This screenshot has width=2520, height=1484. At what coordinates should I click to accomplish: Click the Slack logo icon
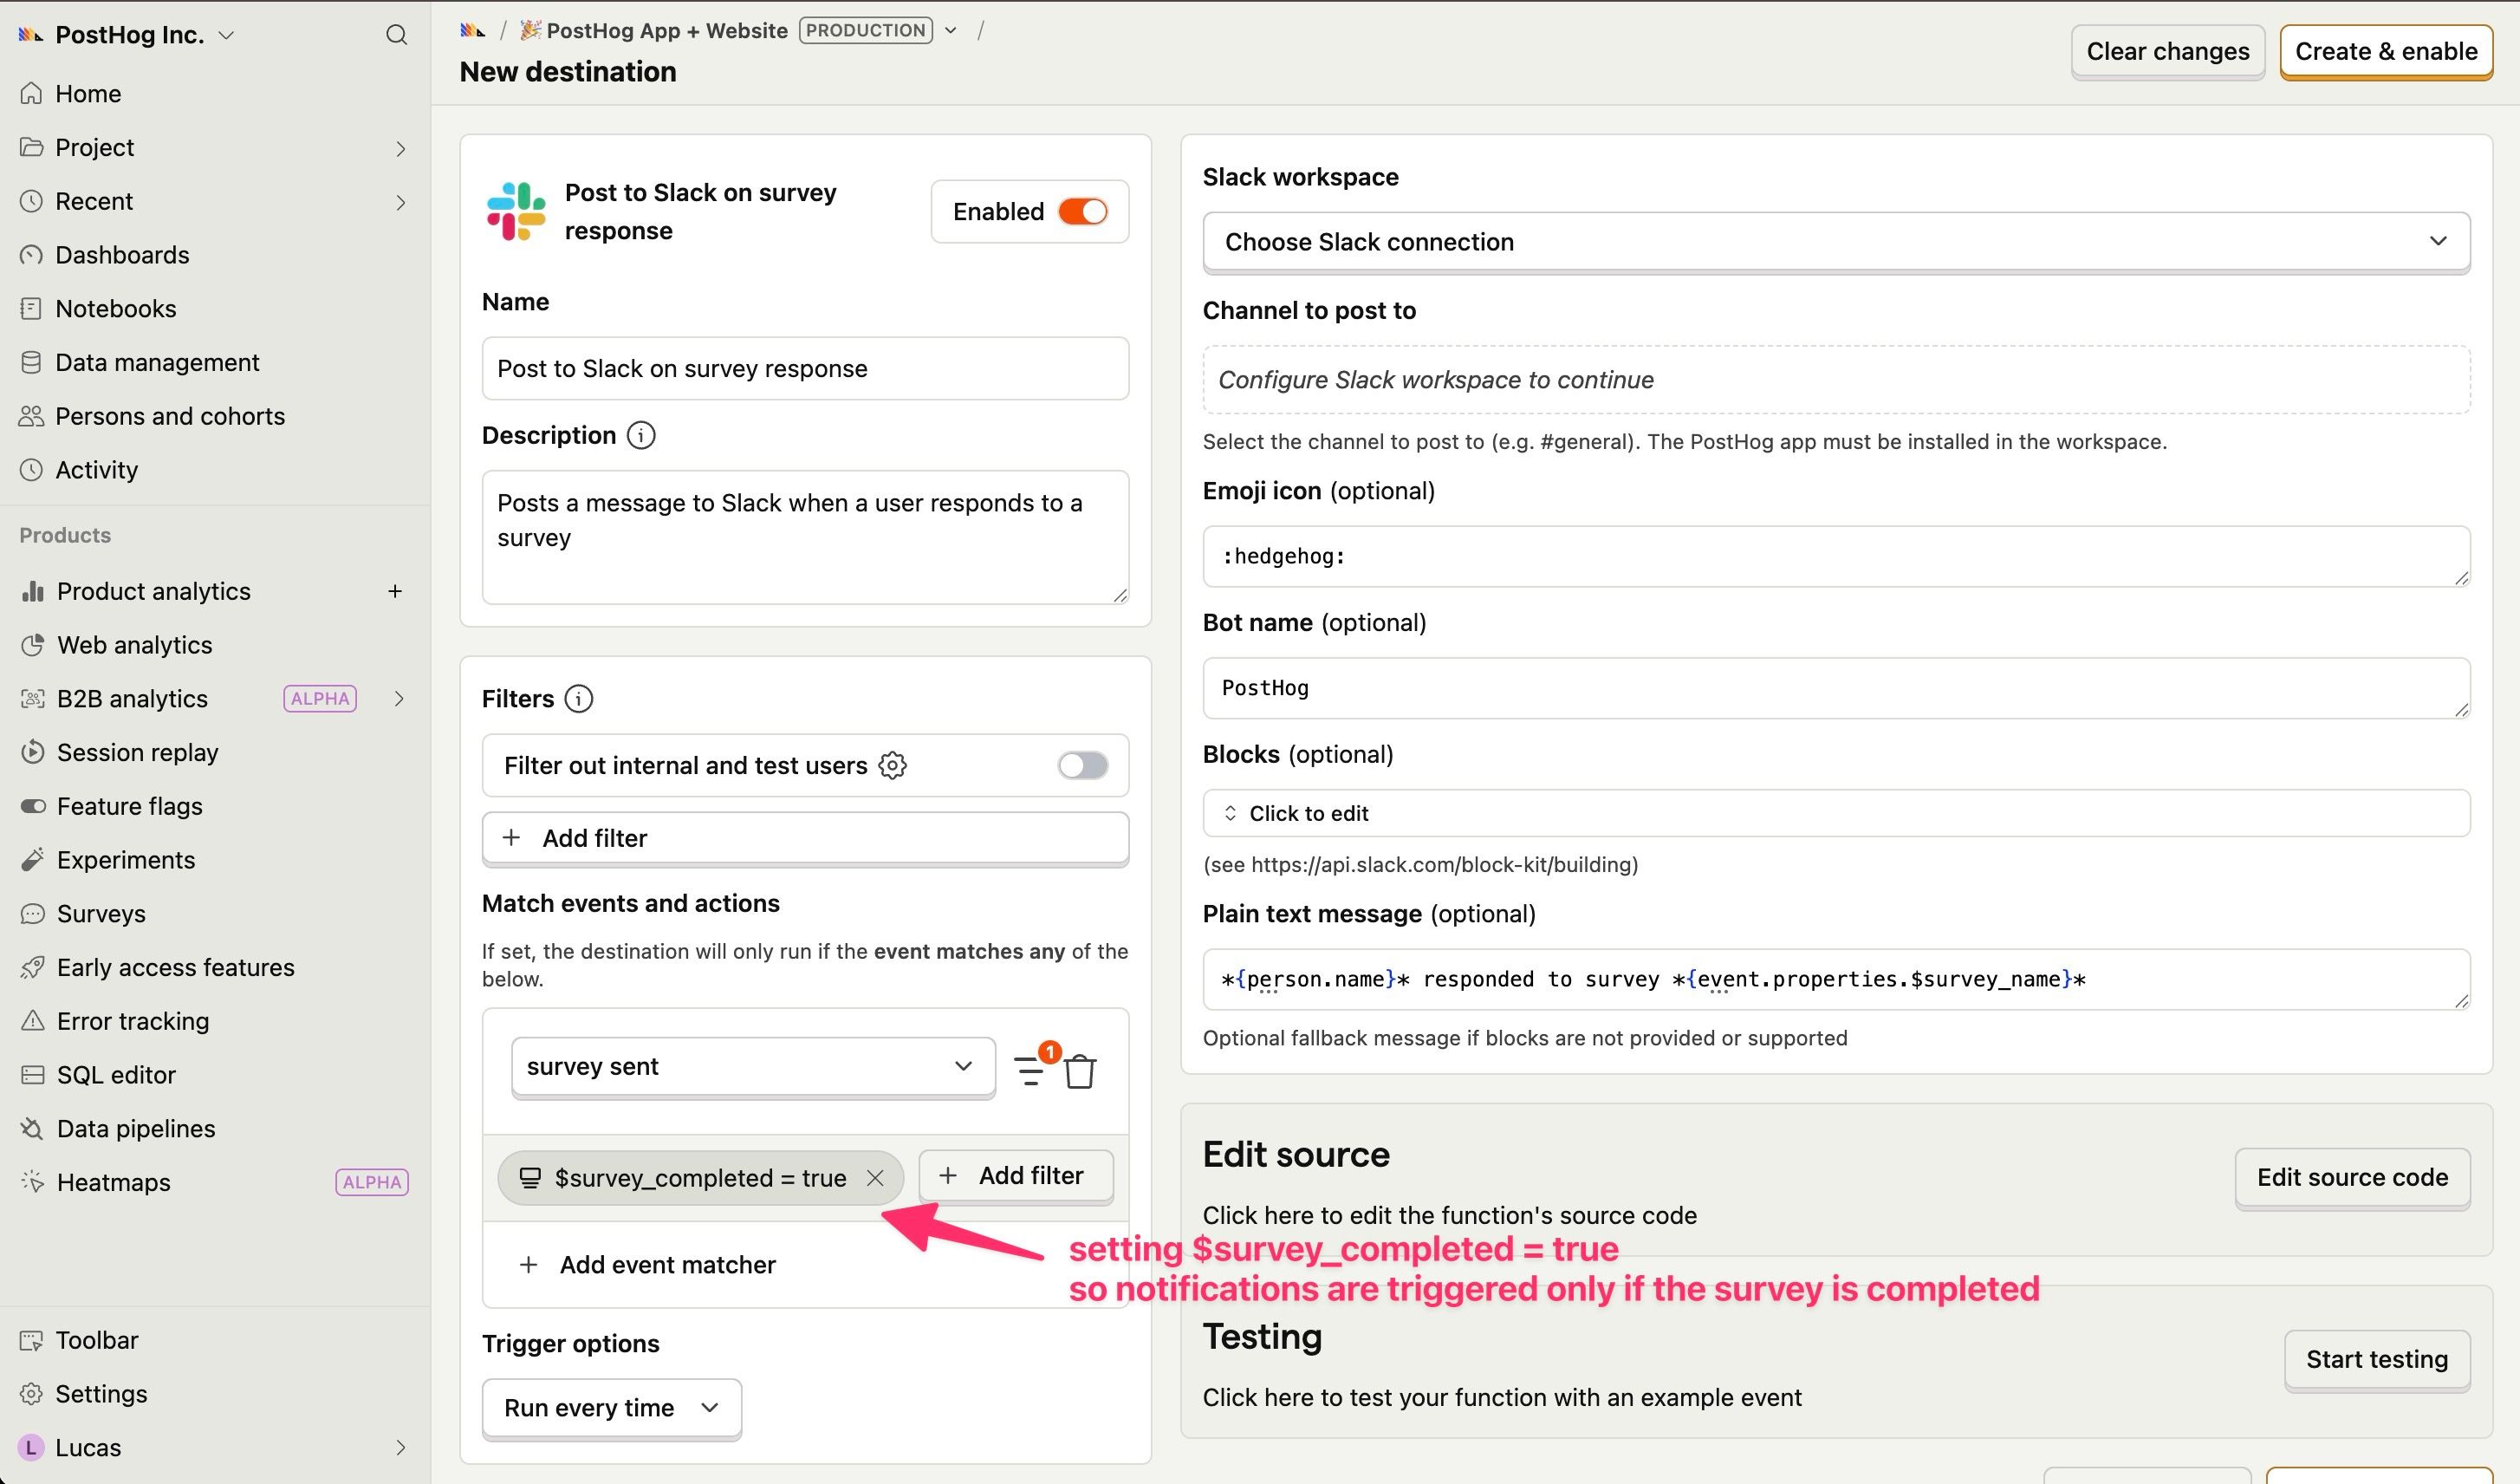[x=516, y=211]
